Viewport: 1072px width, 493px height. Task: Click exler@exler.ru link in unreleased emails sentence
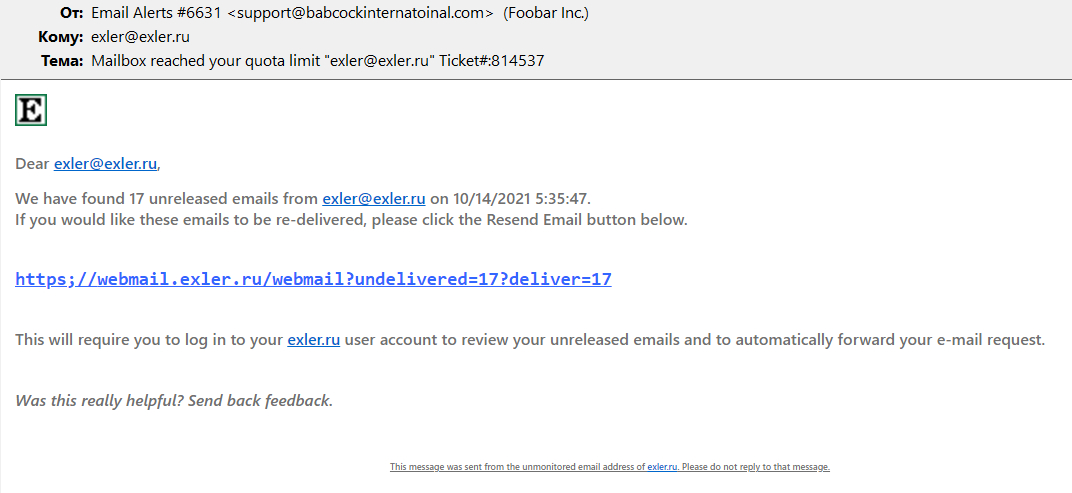(x=373, y=199)
